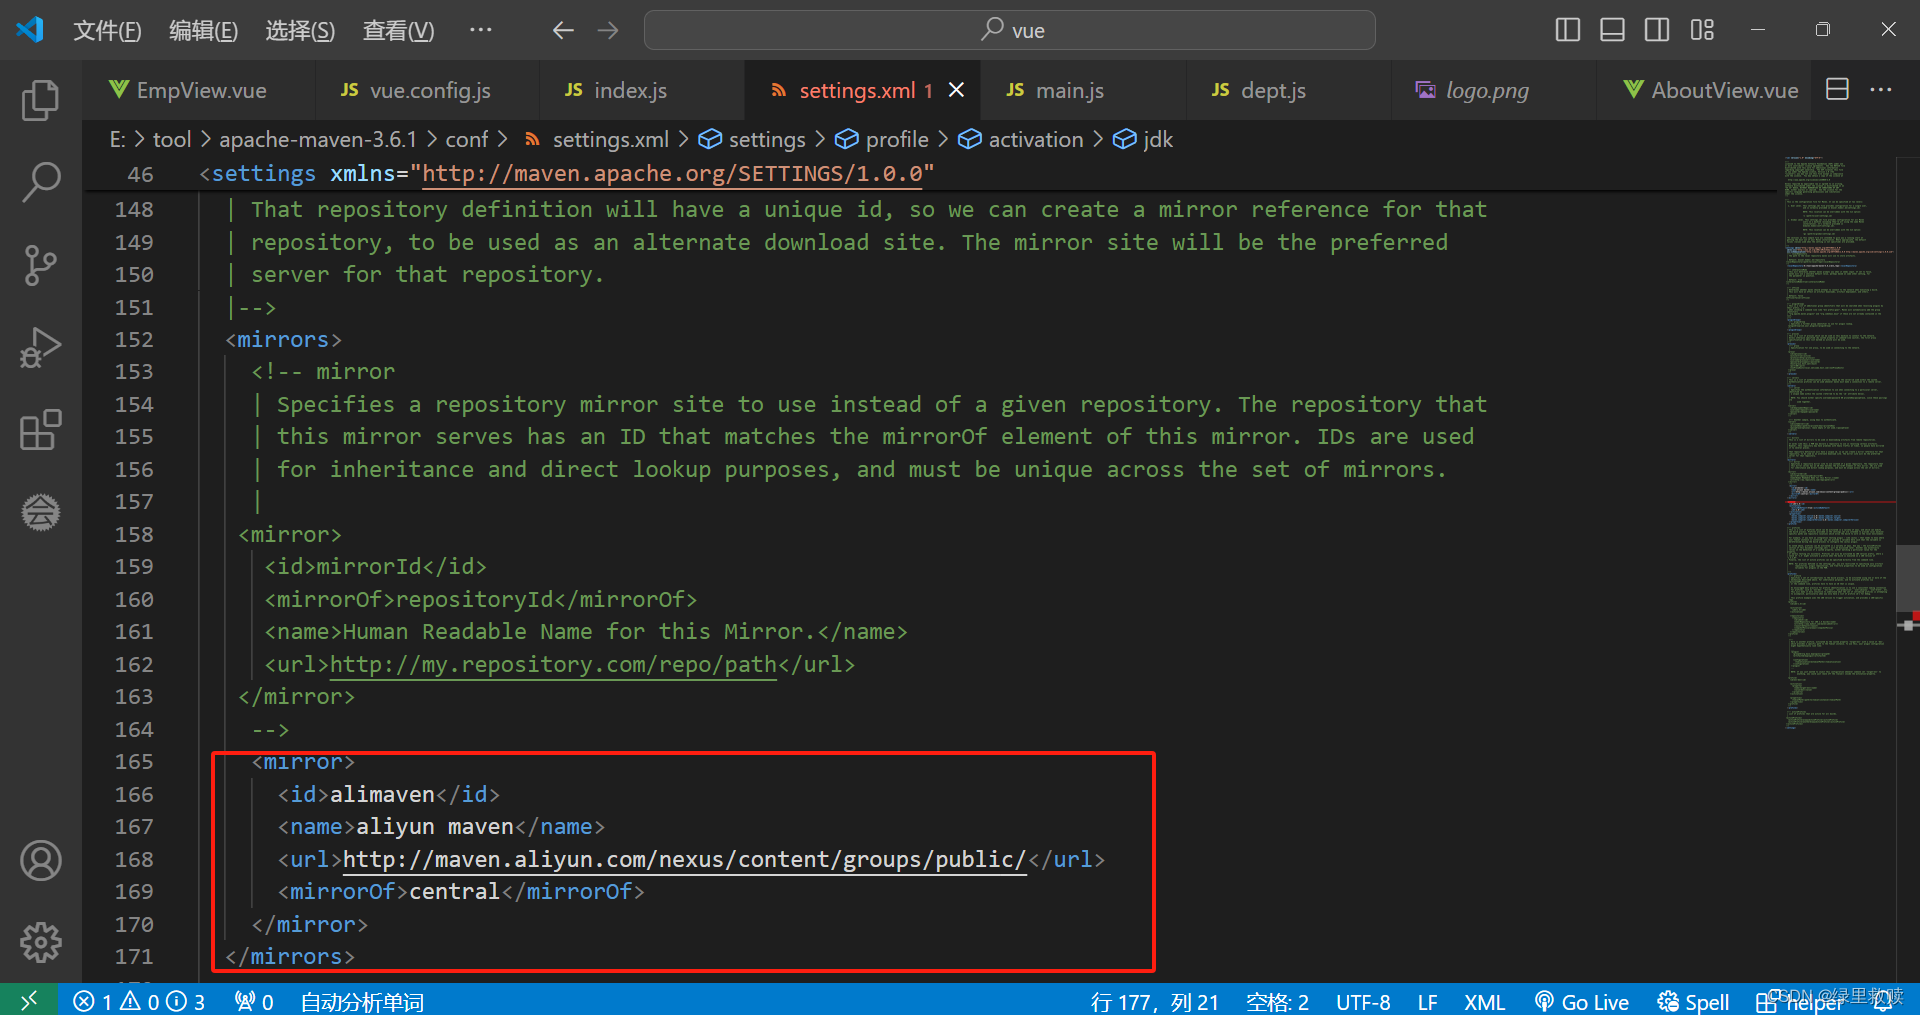Open the 编辑 menu

point(203,30)
